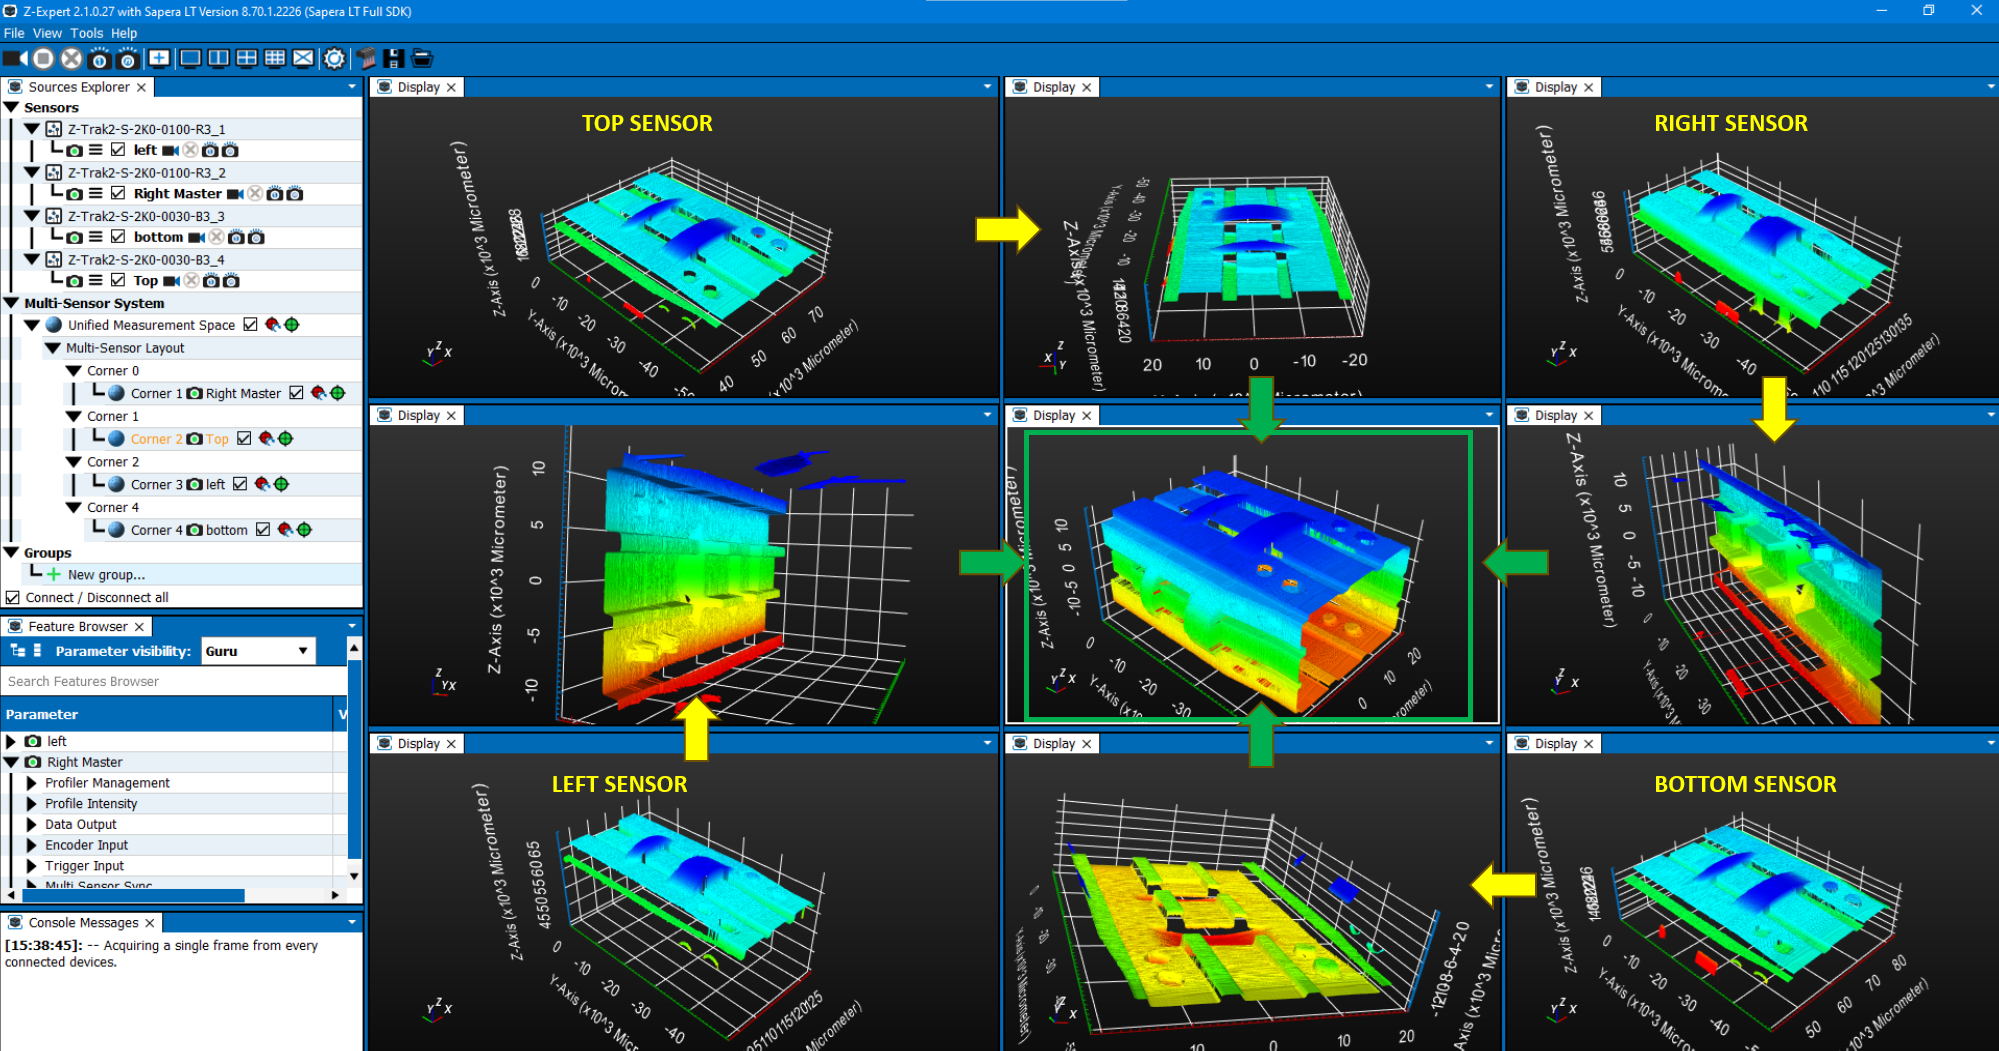
Task: Toggle Corner 2 Top checkbox
Action: tap(244, 439)
